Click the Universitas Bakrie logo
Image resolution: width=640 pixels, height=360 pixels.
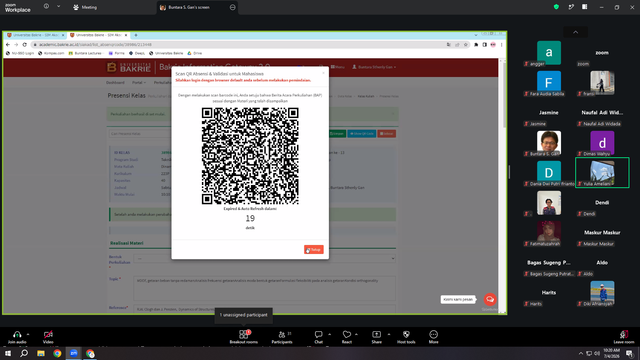pos(129,67)
